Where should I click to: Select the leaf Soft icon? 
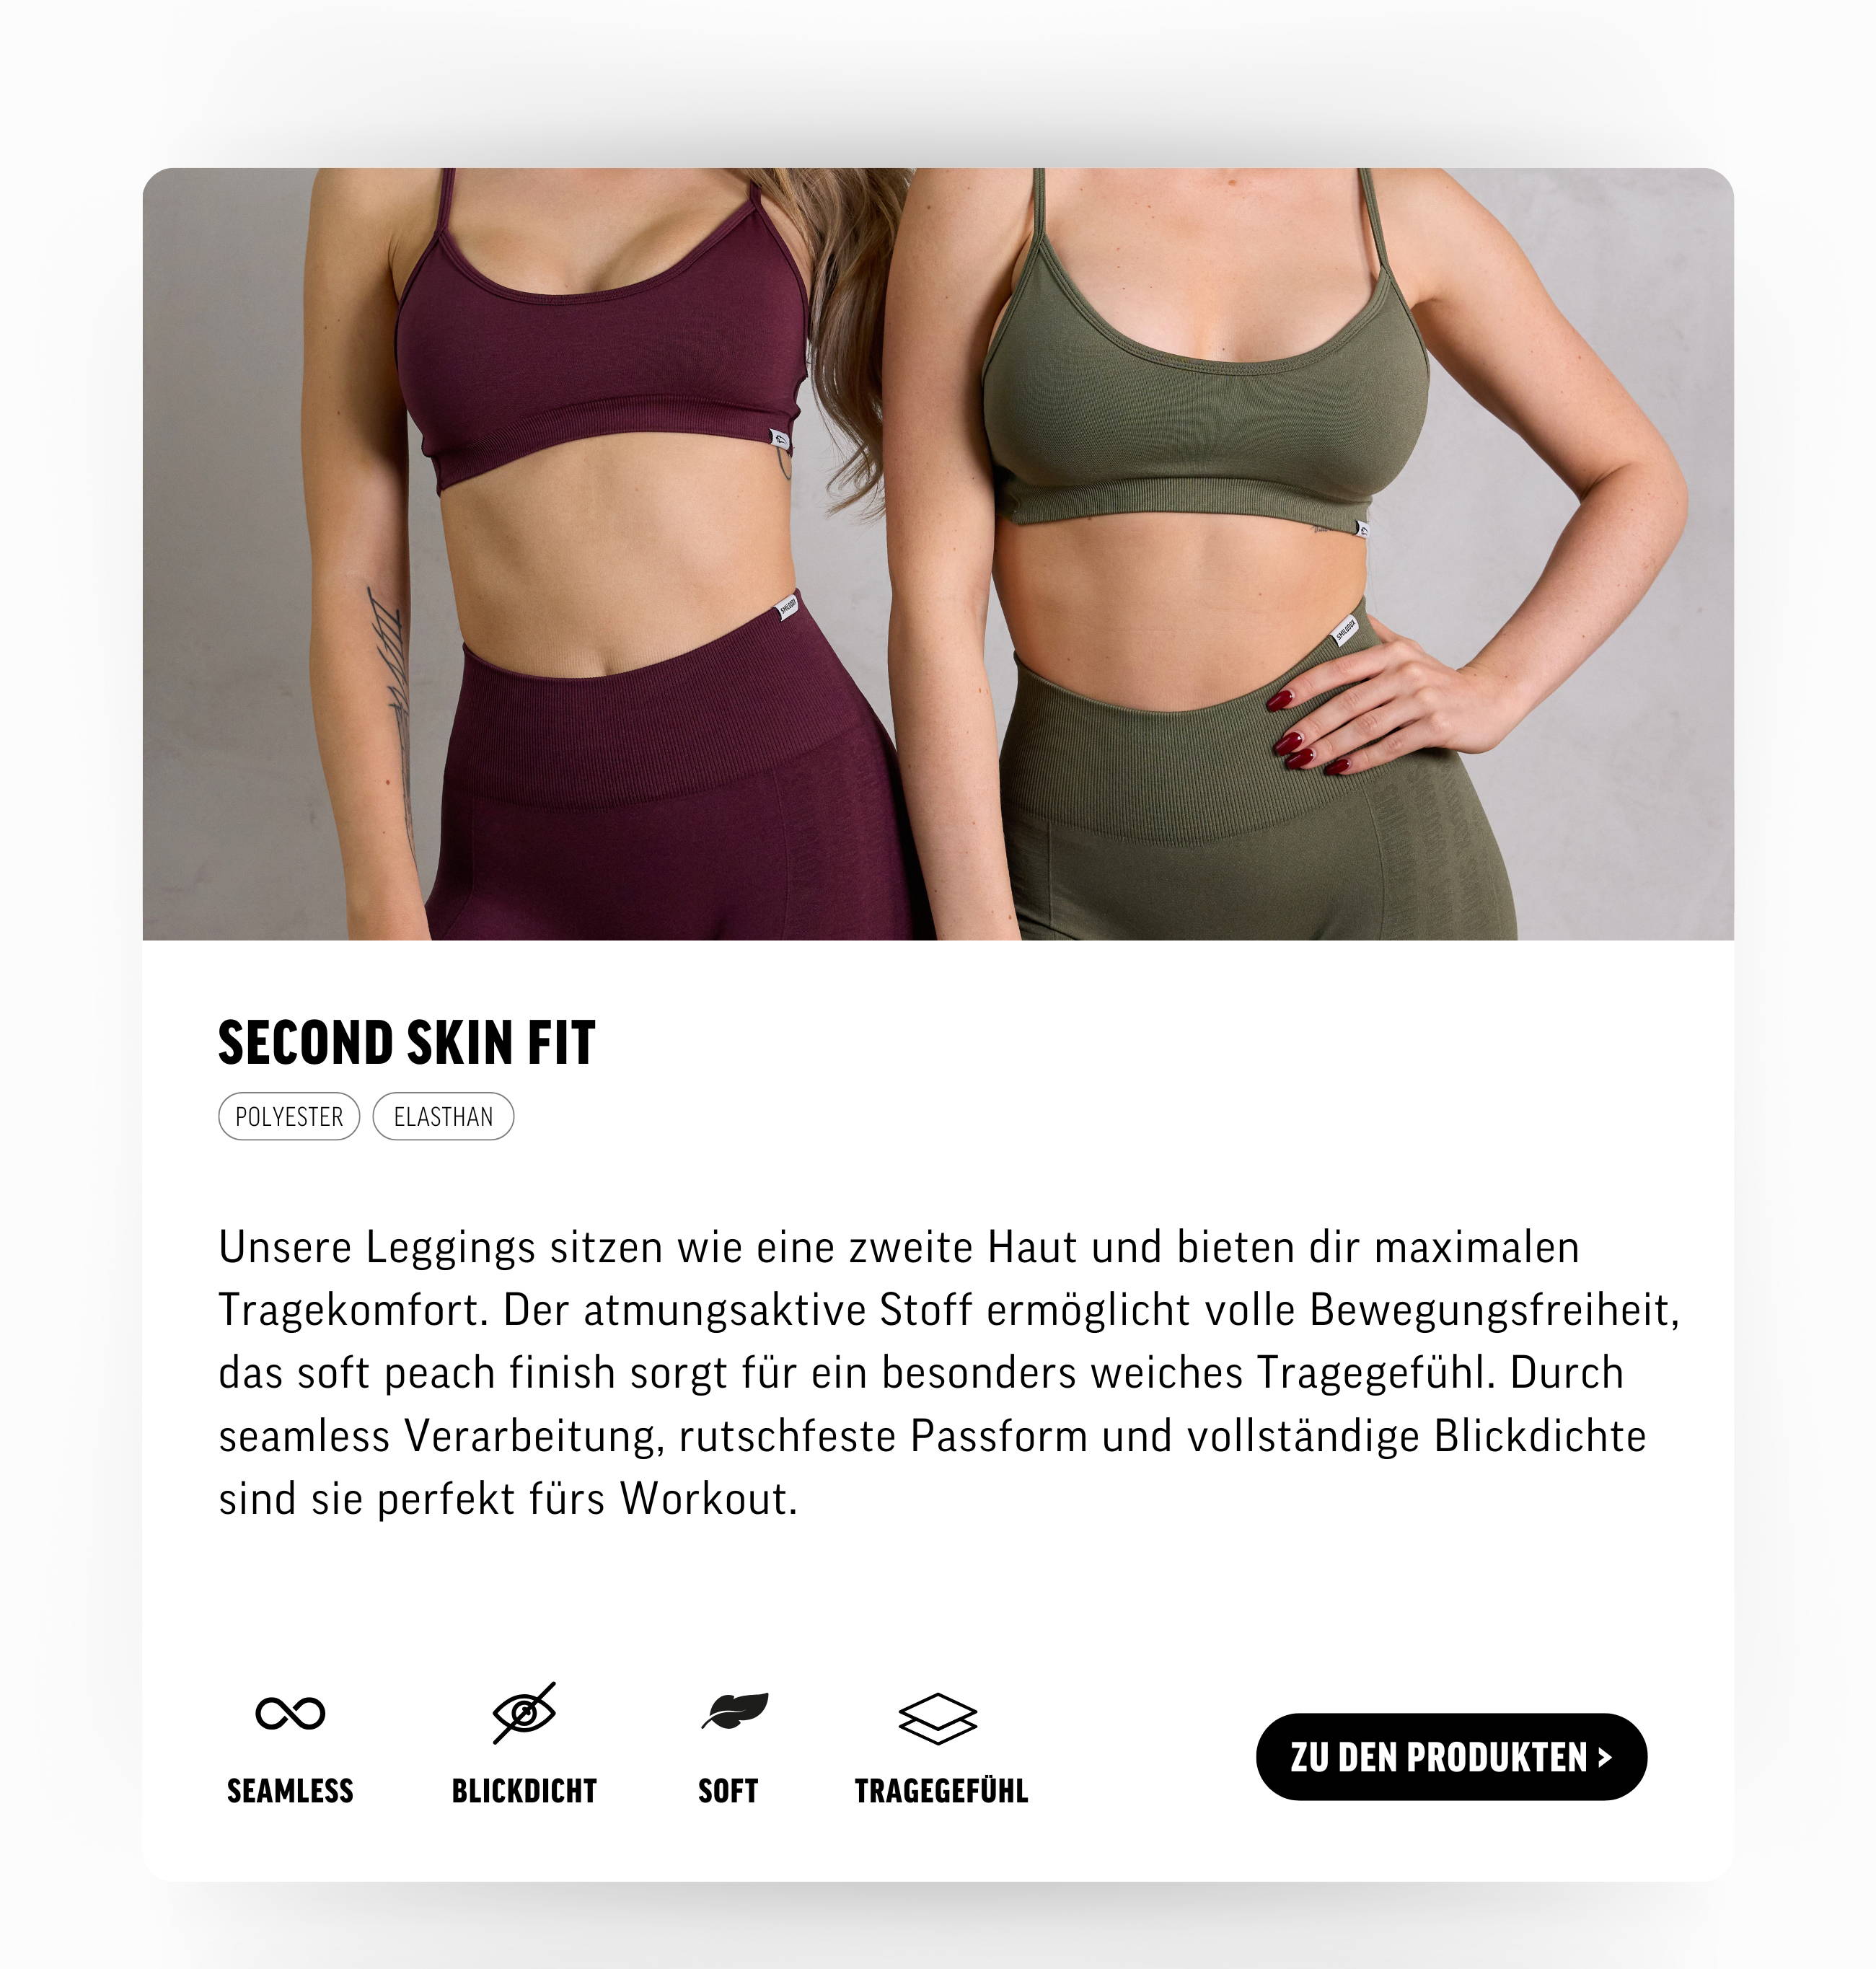pyautogui.click(x=735, y=1711)
